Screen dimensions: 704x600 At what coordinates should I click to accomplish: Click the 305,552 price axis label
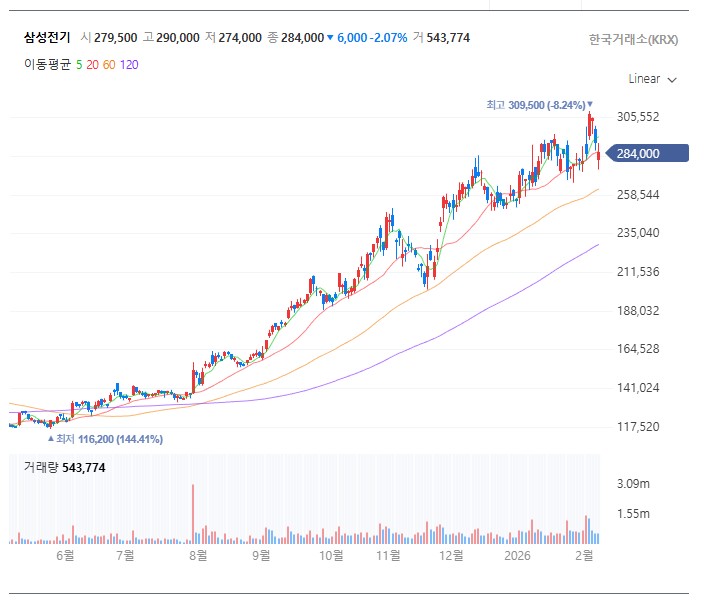(x=638, y=117)
